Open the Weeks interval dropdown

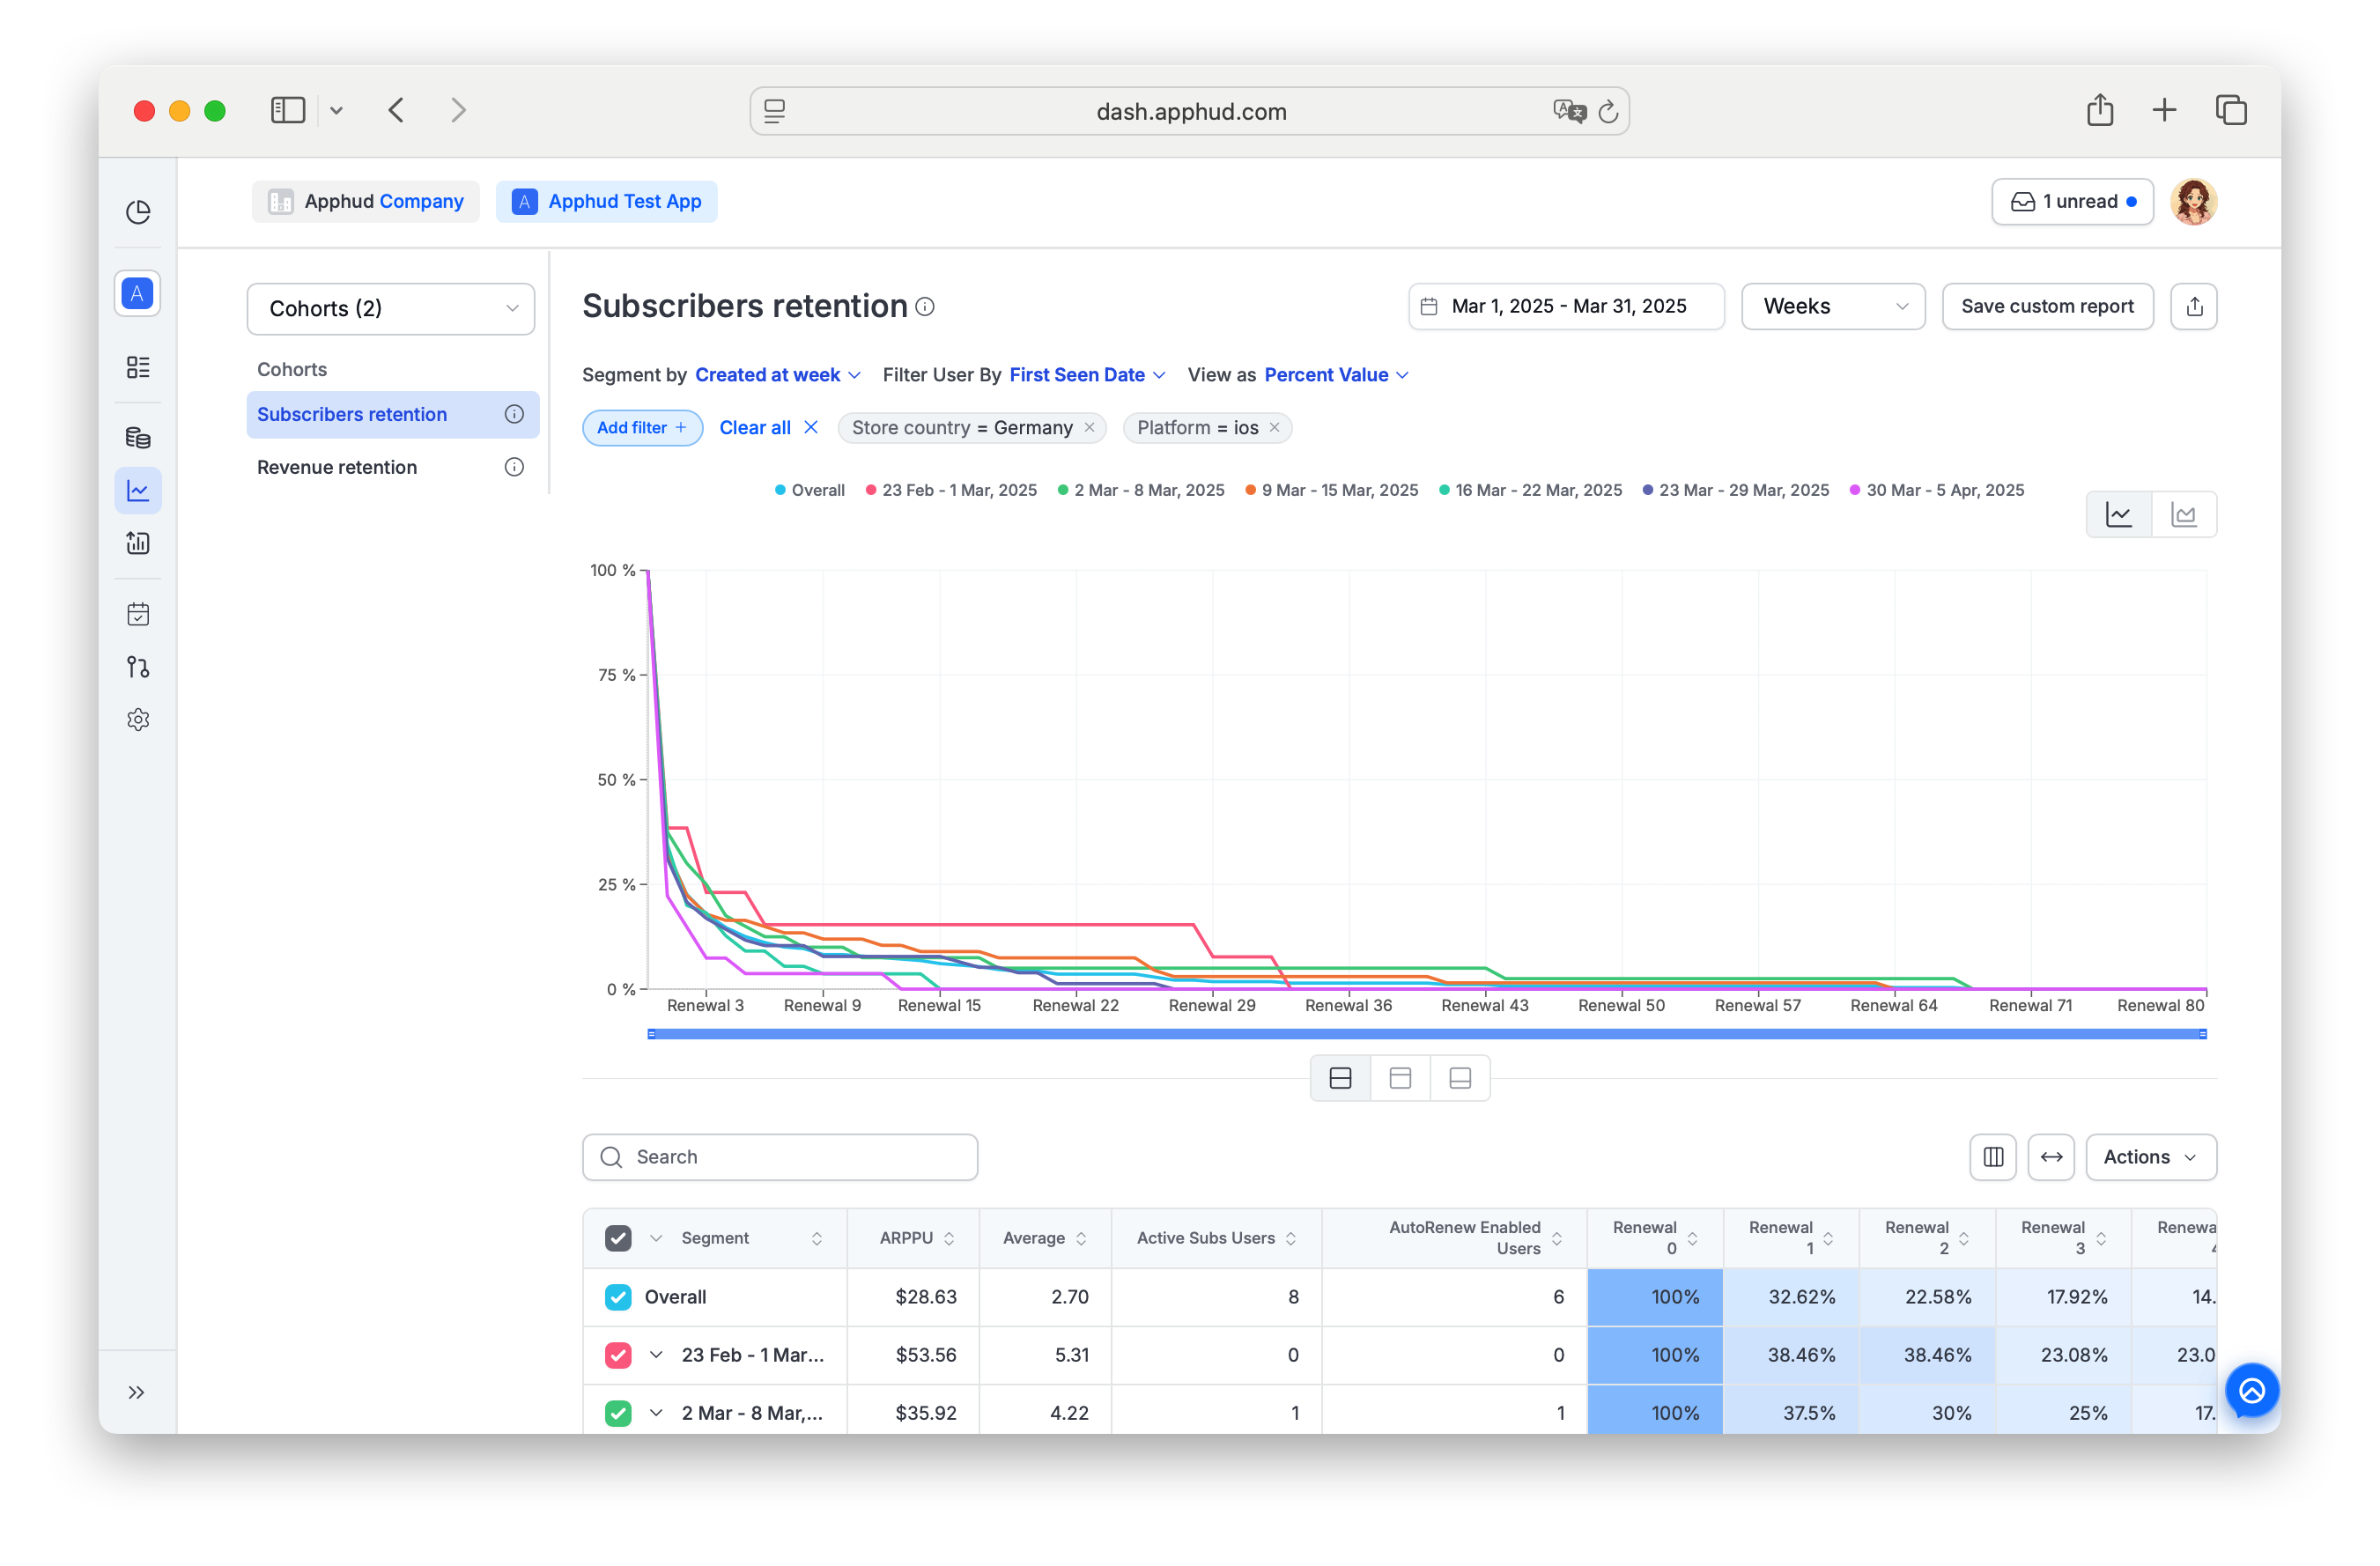coord(1833,306)
